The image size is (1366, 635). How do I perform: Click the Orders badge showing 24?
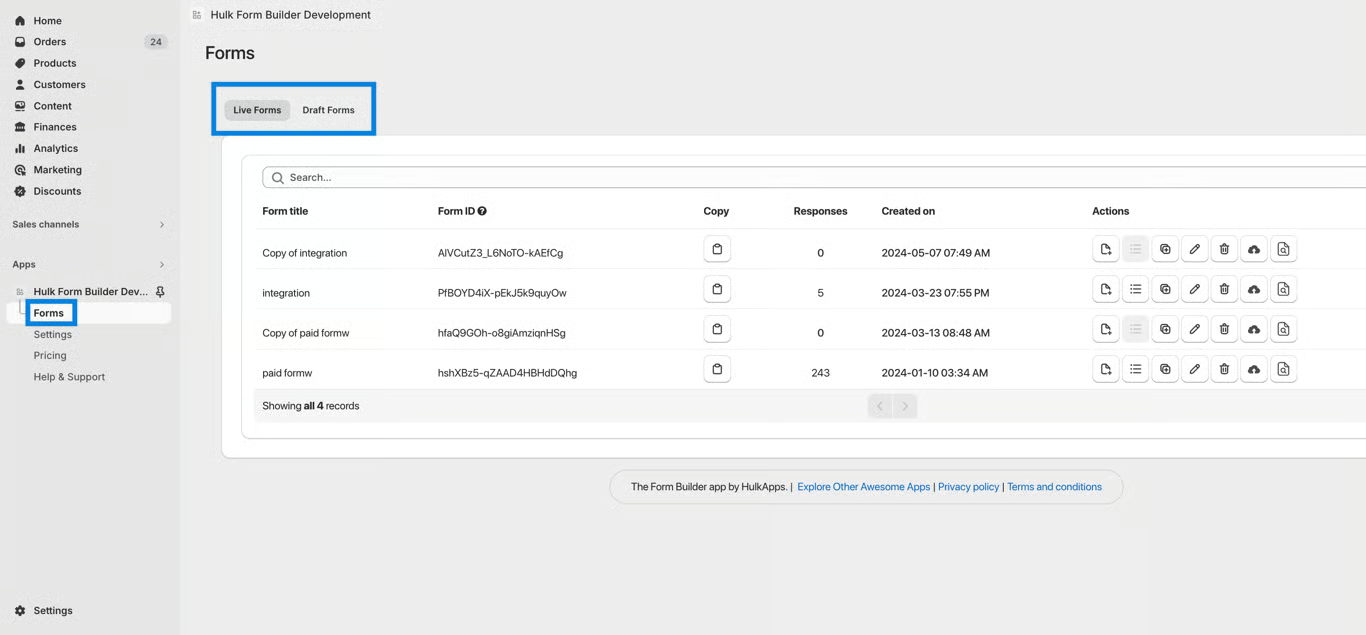pyautogui.click(x=156, y=42)
